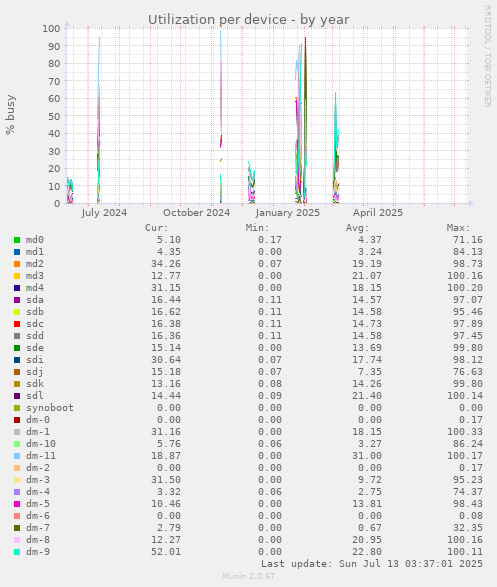Click dm-11 average value 31.00
Viewport: 497px width, 587px height.
tap(367, 456)
